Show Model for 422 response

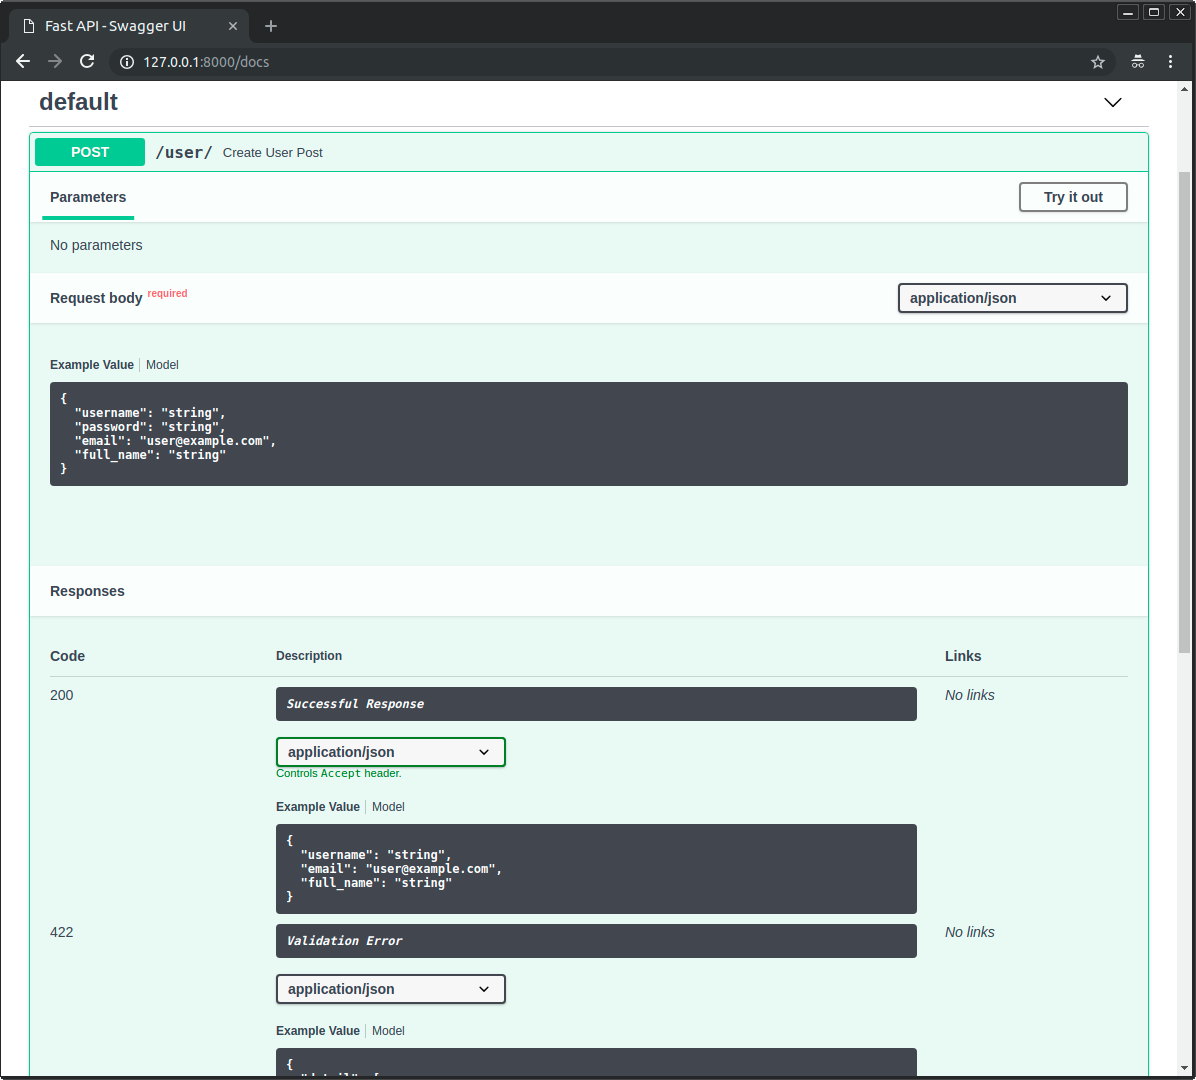(x=388, y=1031)
